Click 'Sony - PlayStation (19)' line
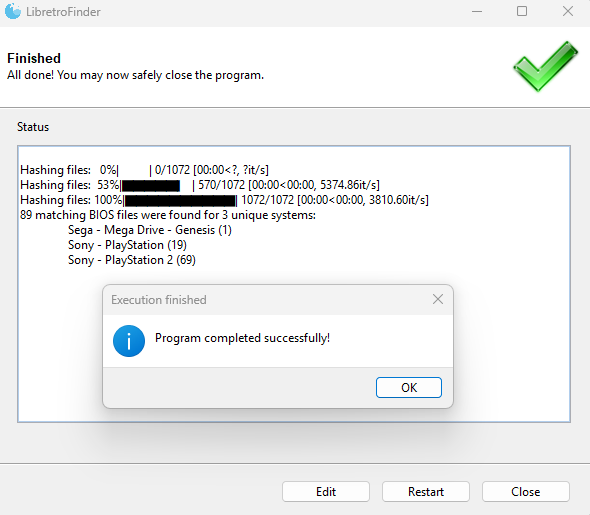Viewport: 590px width, 515px height. coord(127,245)
